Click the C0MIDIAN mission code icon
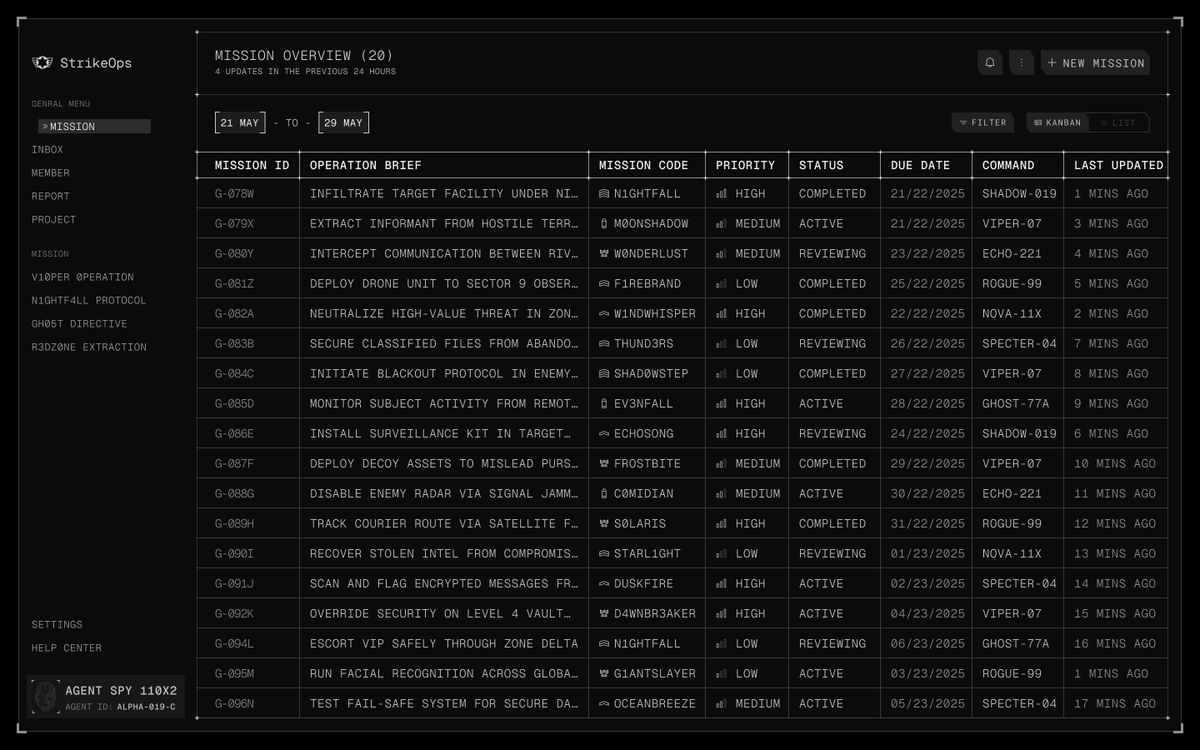 click(x=604, y=494)
